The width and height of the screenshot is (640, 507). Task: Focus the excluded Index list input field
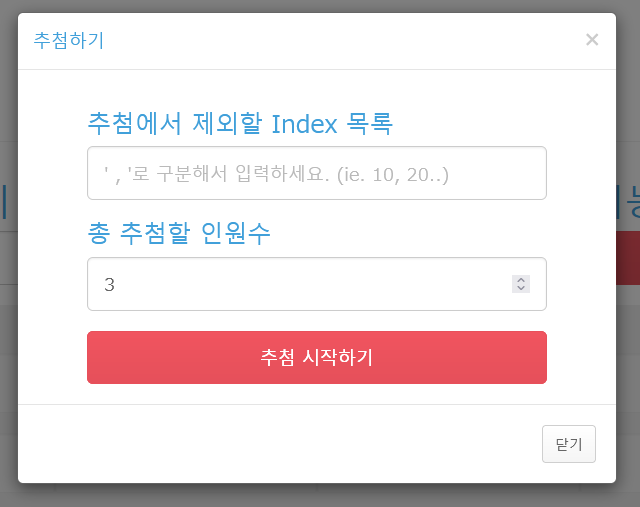tap(317, 173)
